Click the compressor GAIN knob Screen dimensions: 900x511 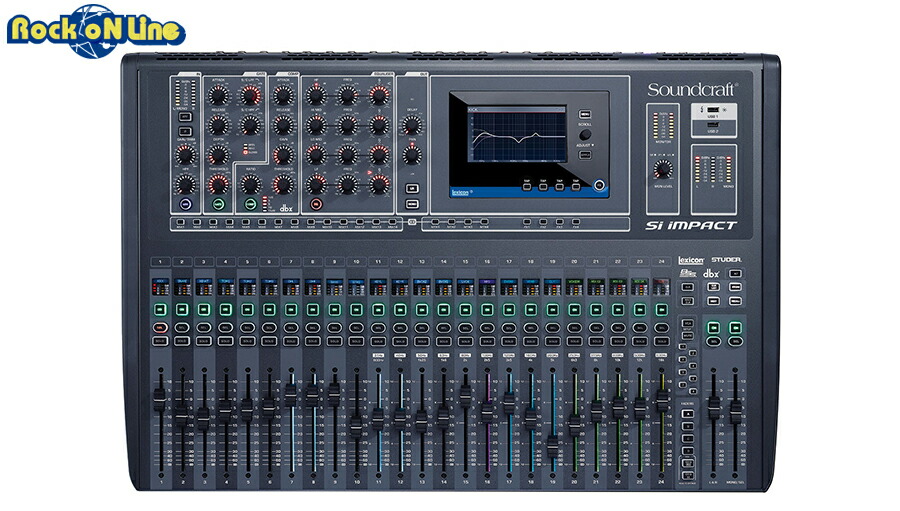point(284,155)
